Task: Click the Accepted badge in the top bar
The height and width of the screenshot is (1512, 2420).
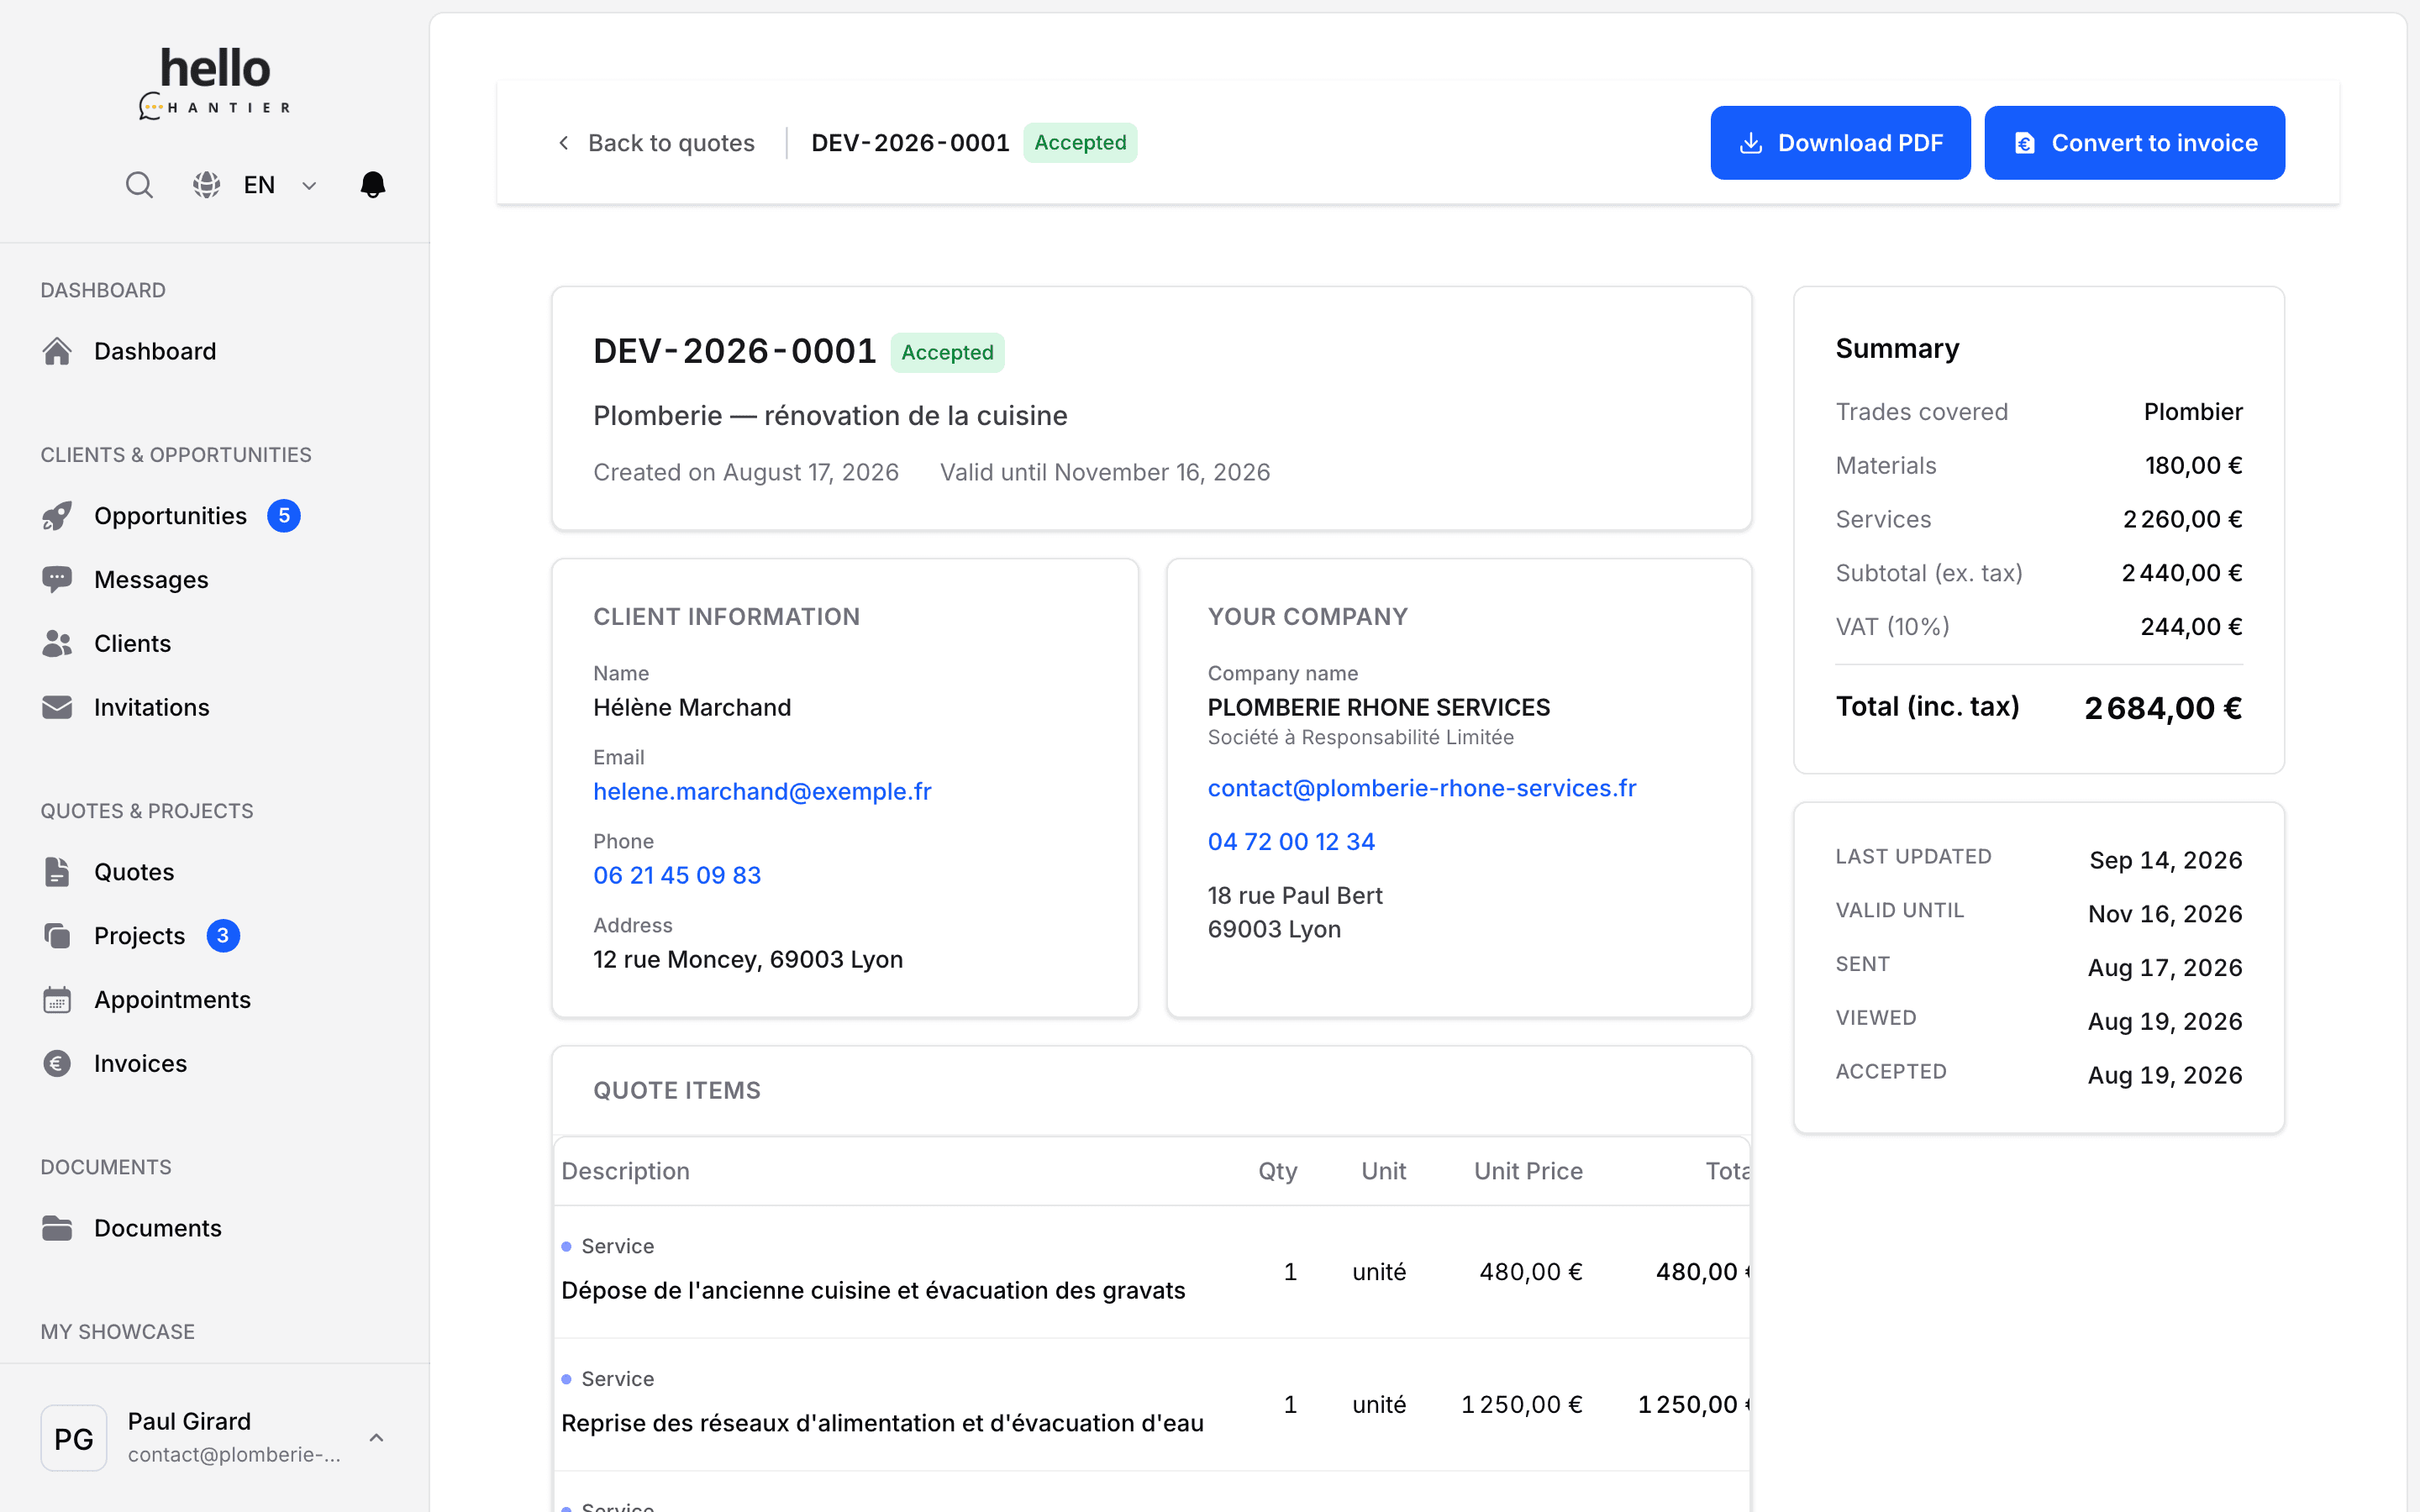Action: 1080,143
